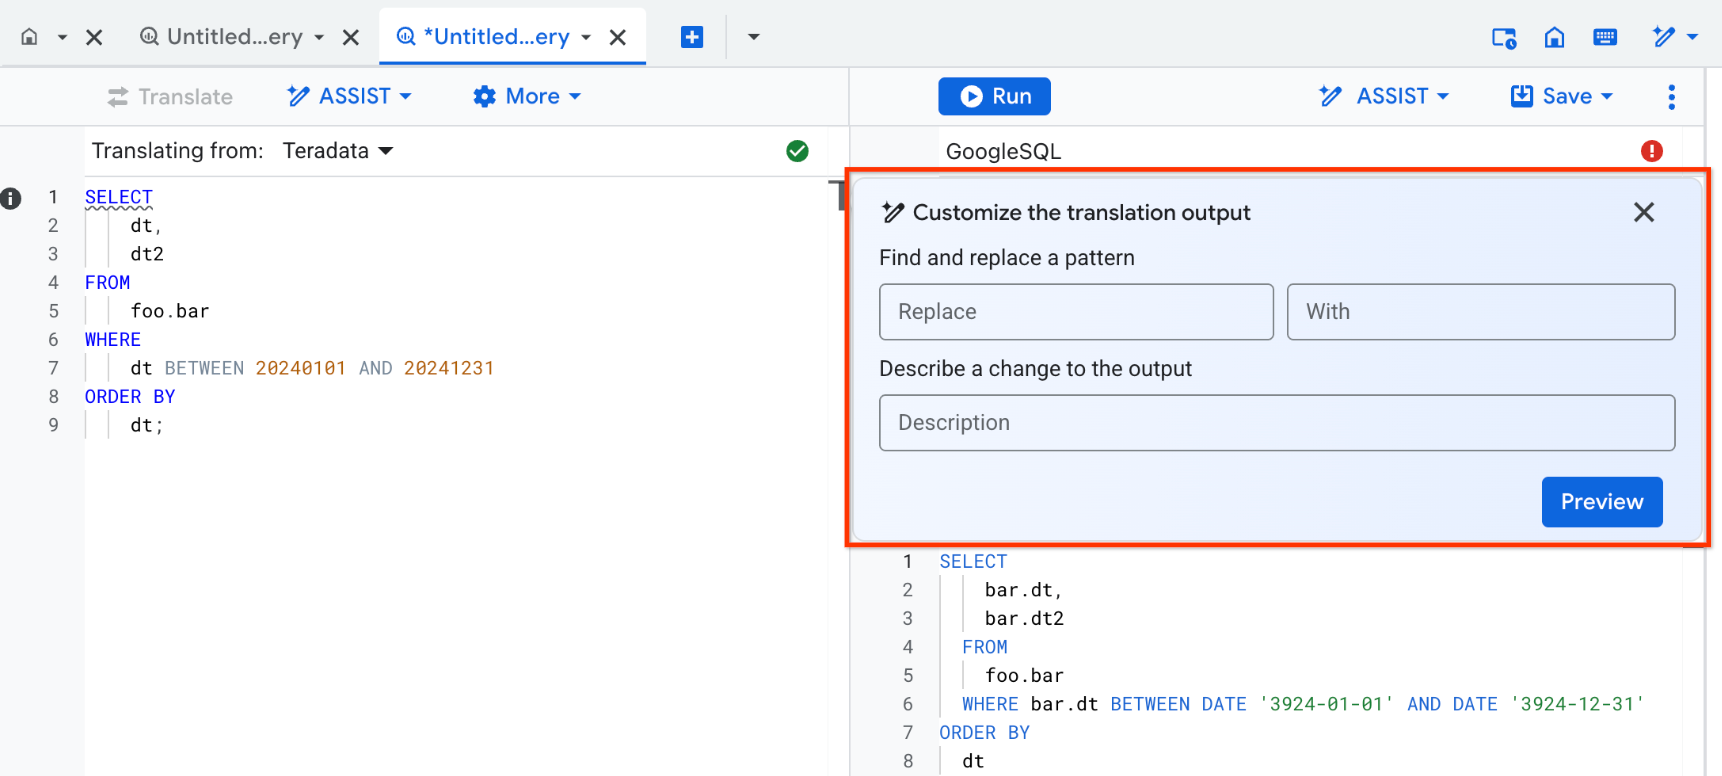The image size is (1722, 776).
Task: Click the Preview button
Action: [1601, 502]
